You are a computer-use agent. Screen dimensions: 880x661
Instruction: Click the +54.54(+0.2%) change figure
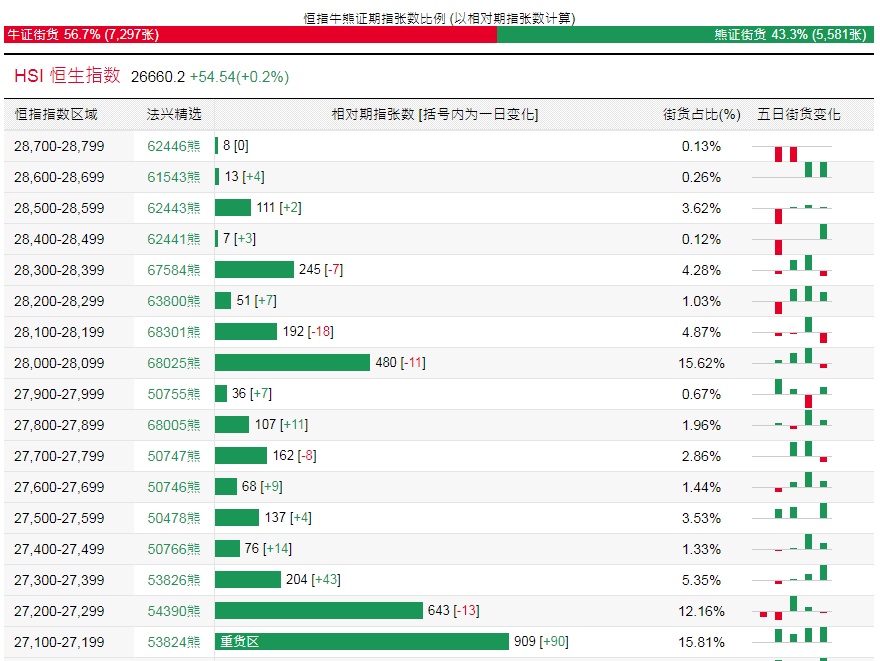[240, 77]
